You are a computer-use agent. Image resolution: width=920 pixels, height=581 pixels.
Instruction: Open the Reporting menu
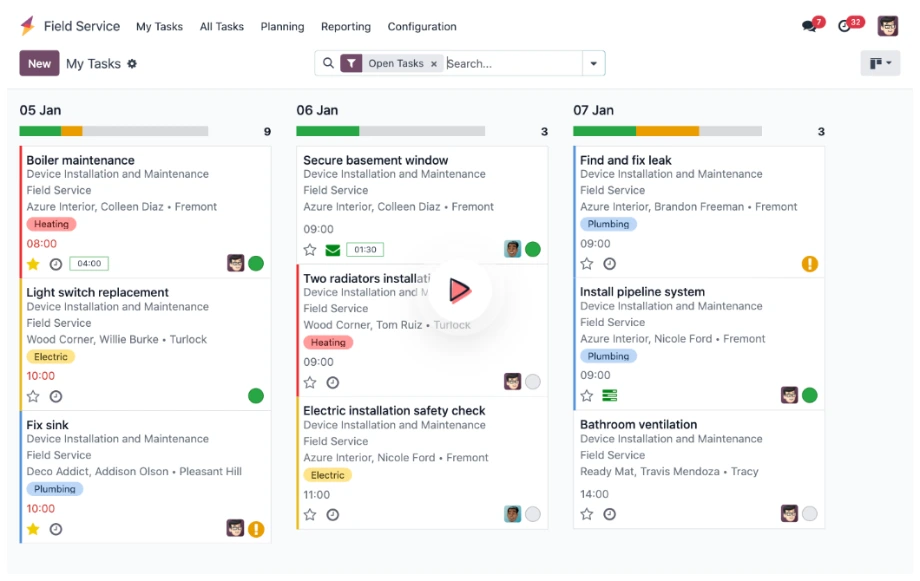point(345,27)
